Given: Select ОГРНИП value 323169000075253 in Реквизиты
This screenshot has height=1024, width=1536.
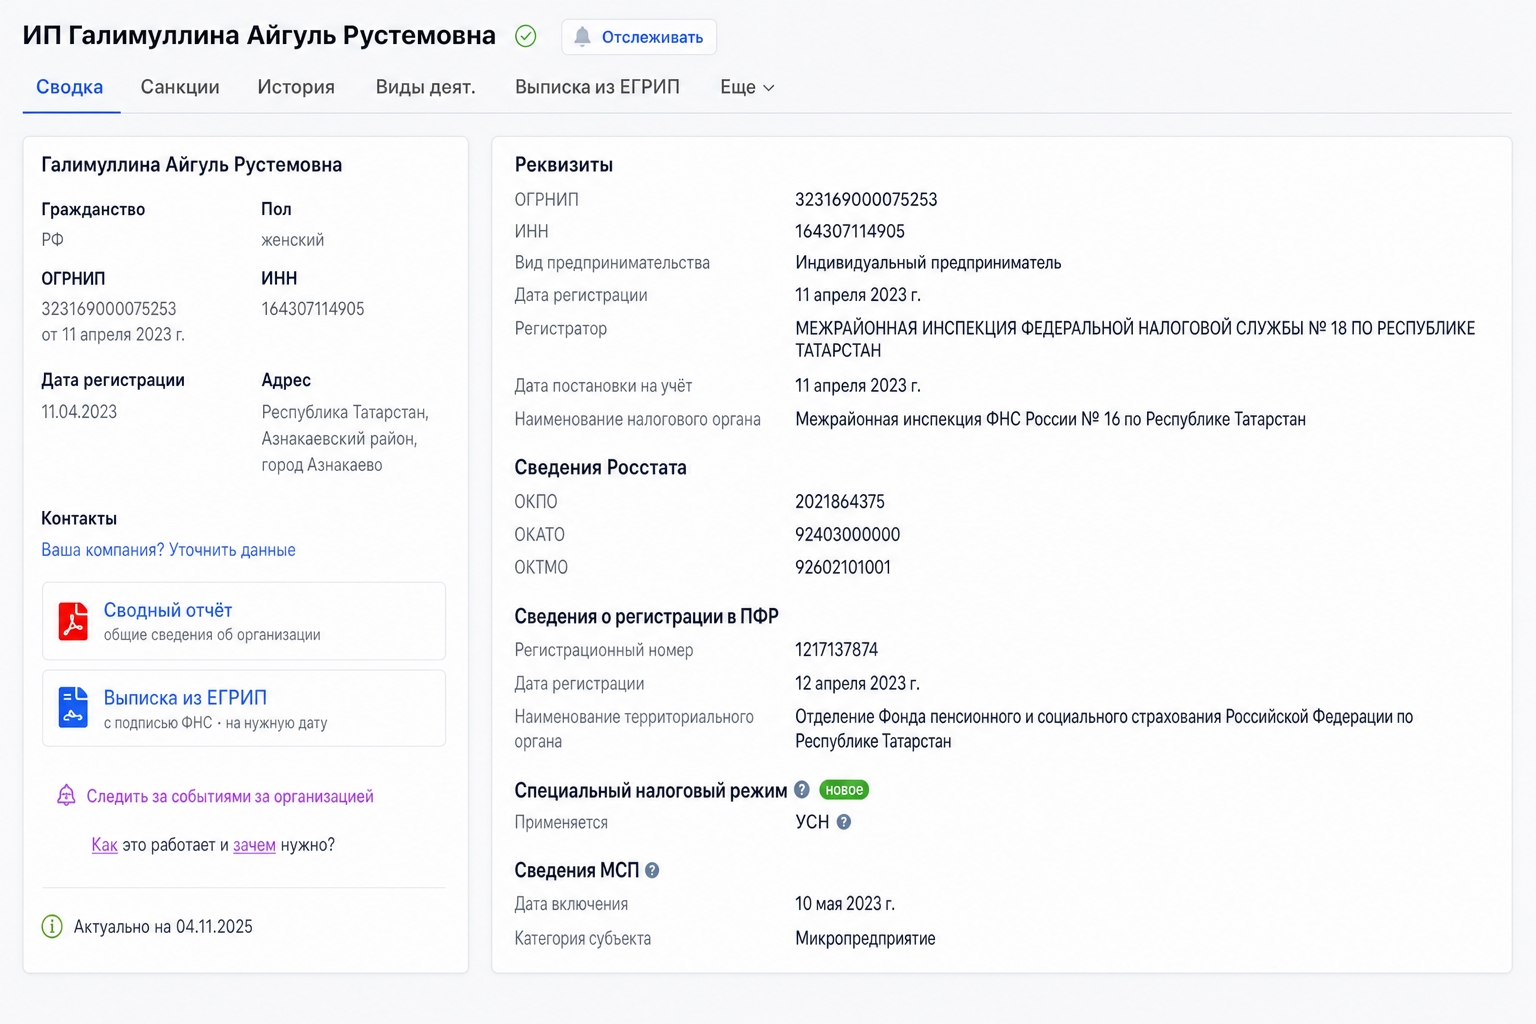Looking at the screenshot, I should (x=866, y=199).
